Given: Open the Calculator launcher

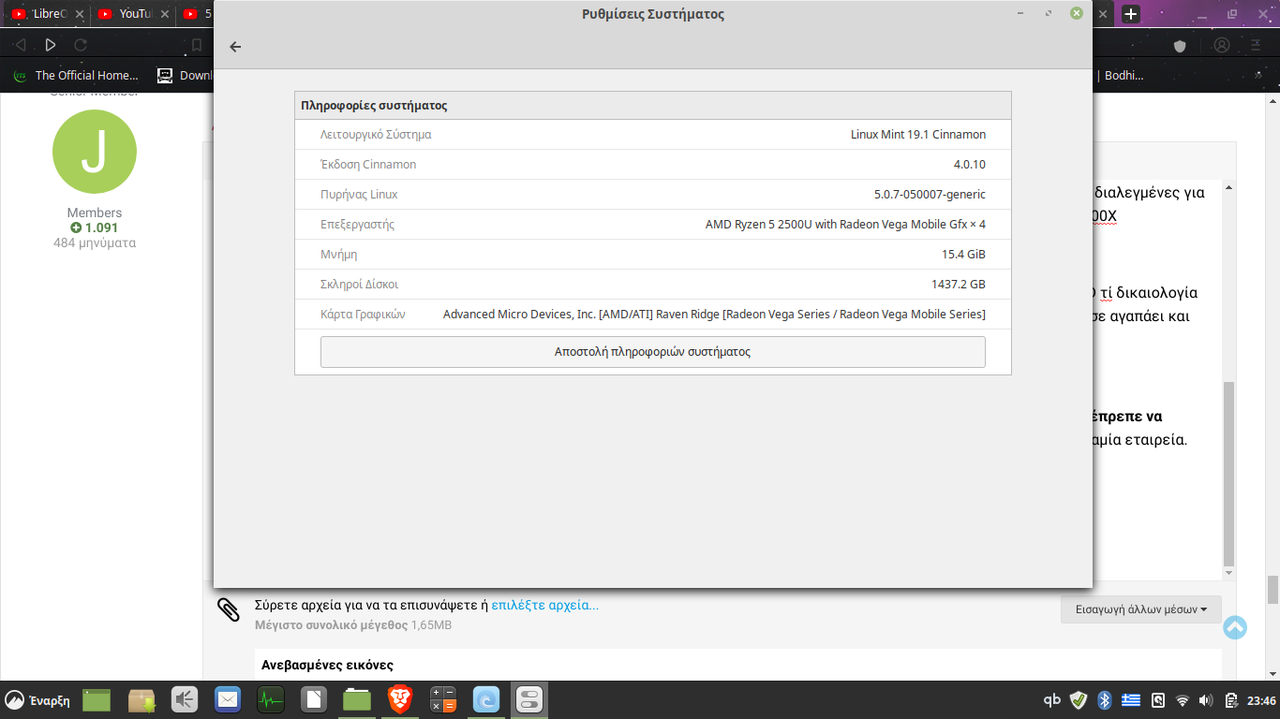Looking at the screenshot, I should tap(443, 700).
